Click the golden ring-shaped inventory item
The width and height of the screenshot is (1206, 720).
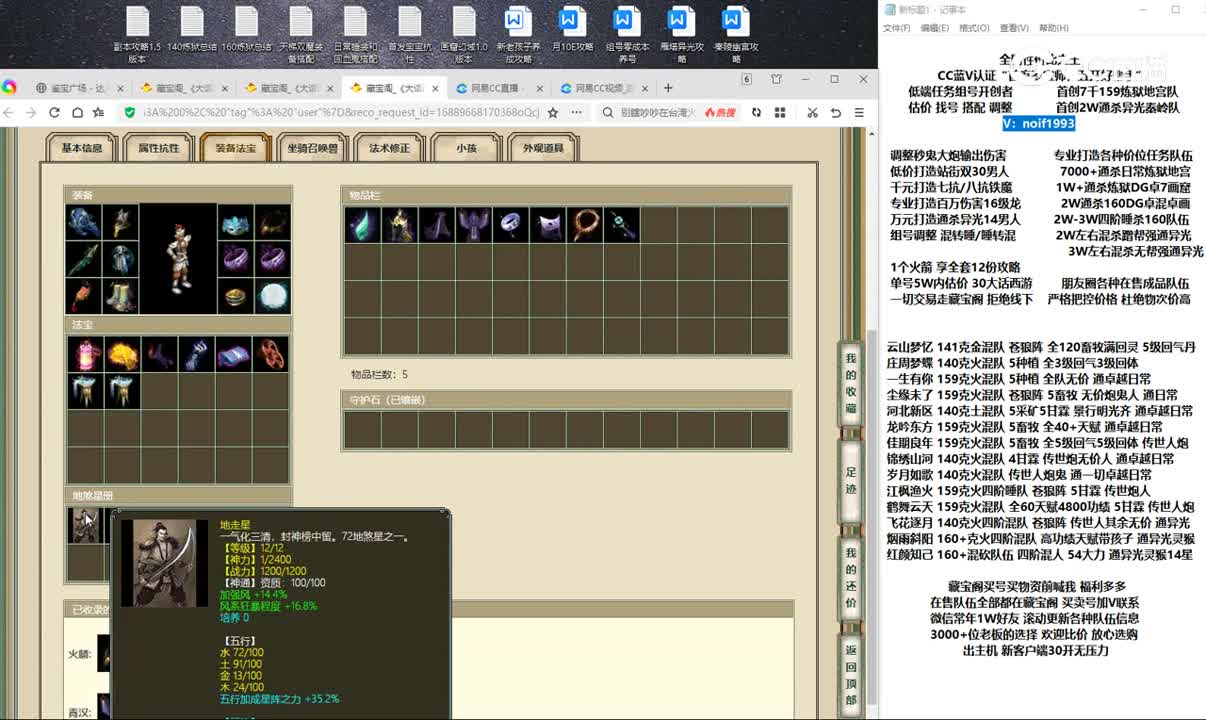tap(585, 225)
